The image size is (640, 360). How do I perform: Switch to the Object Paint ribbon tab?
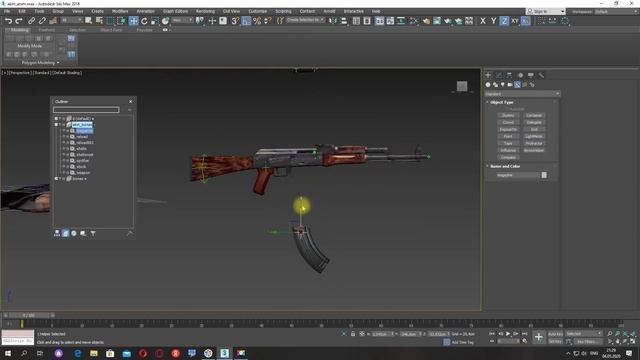[x=111, y=30]
